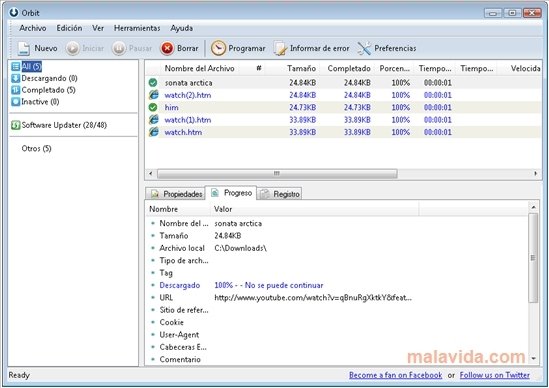Open the Programar clock icon
This screenshot has height=388, width=549.
pos(218,48)
